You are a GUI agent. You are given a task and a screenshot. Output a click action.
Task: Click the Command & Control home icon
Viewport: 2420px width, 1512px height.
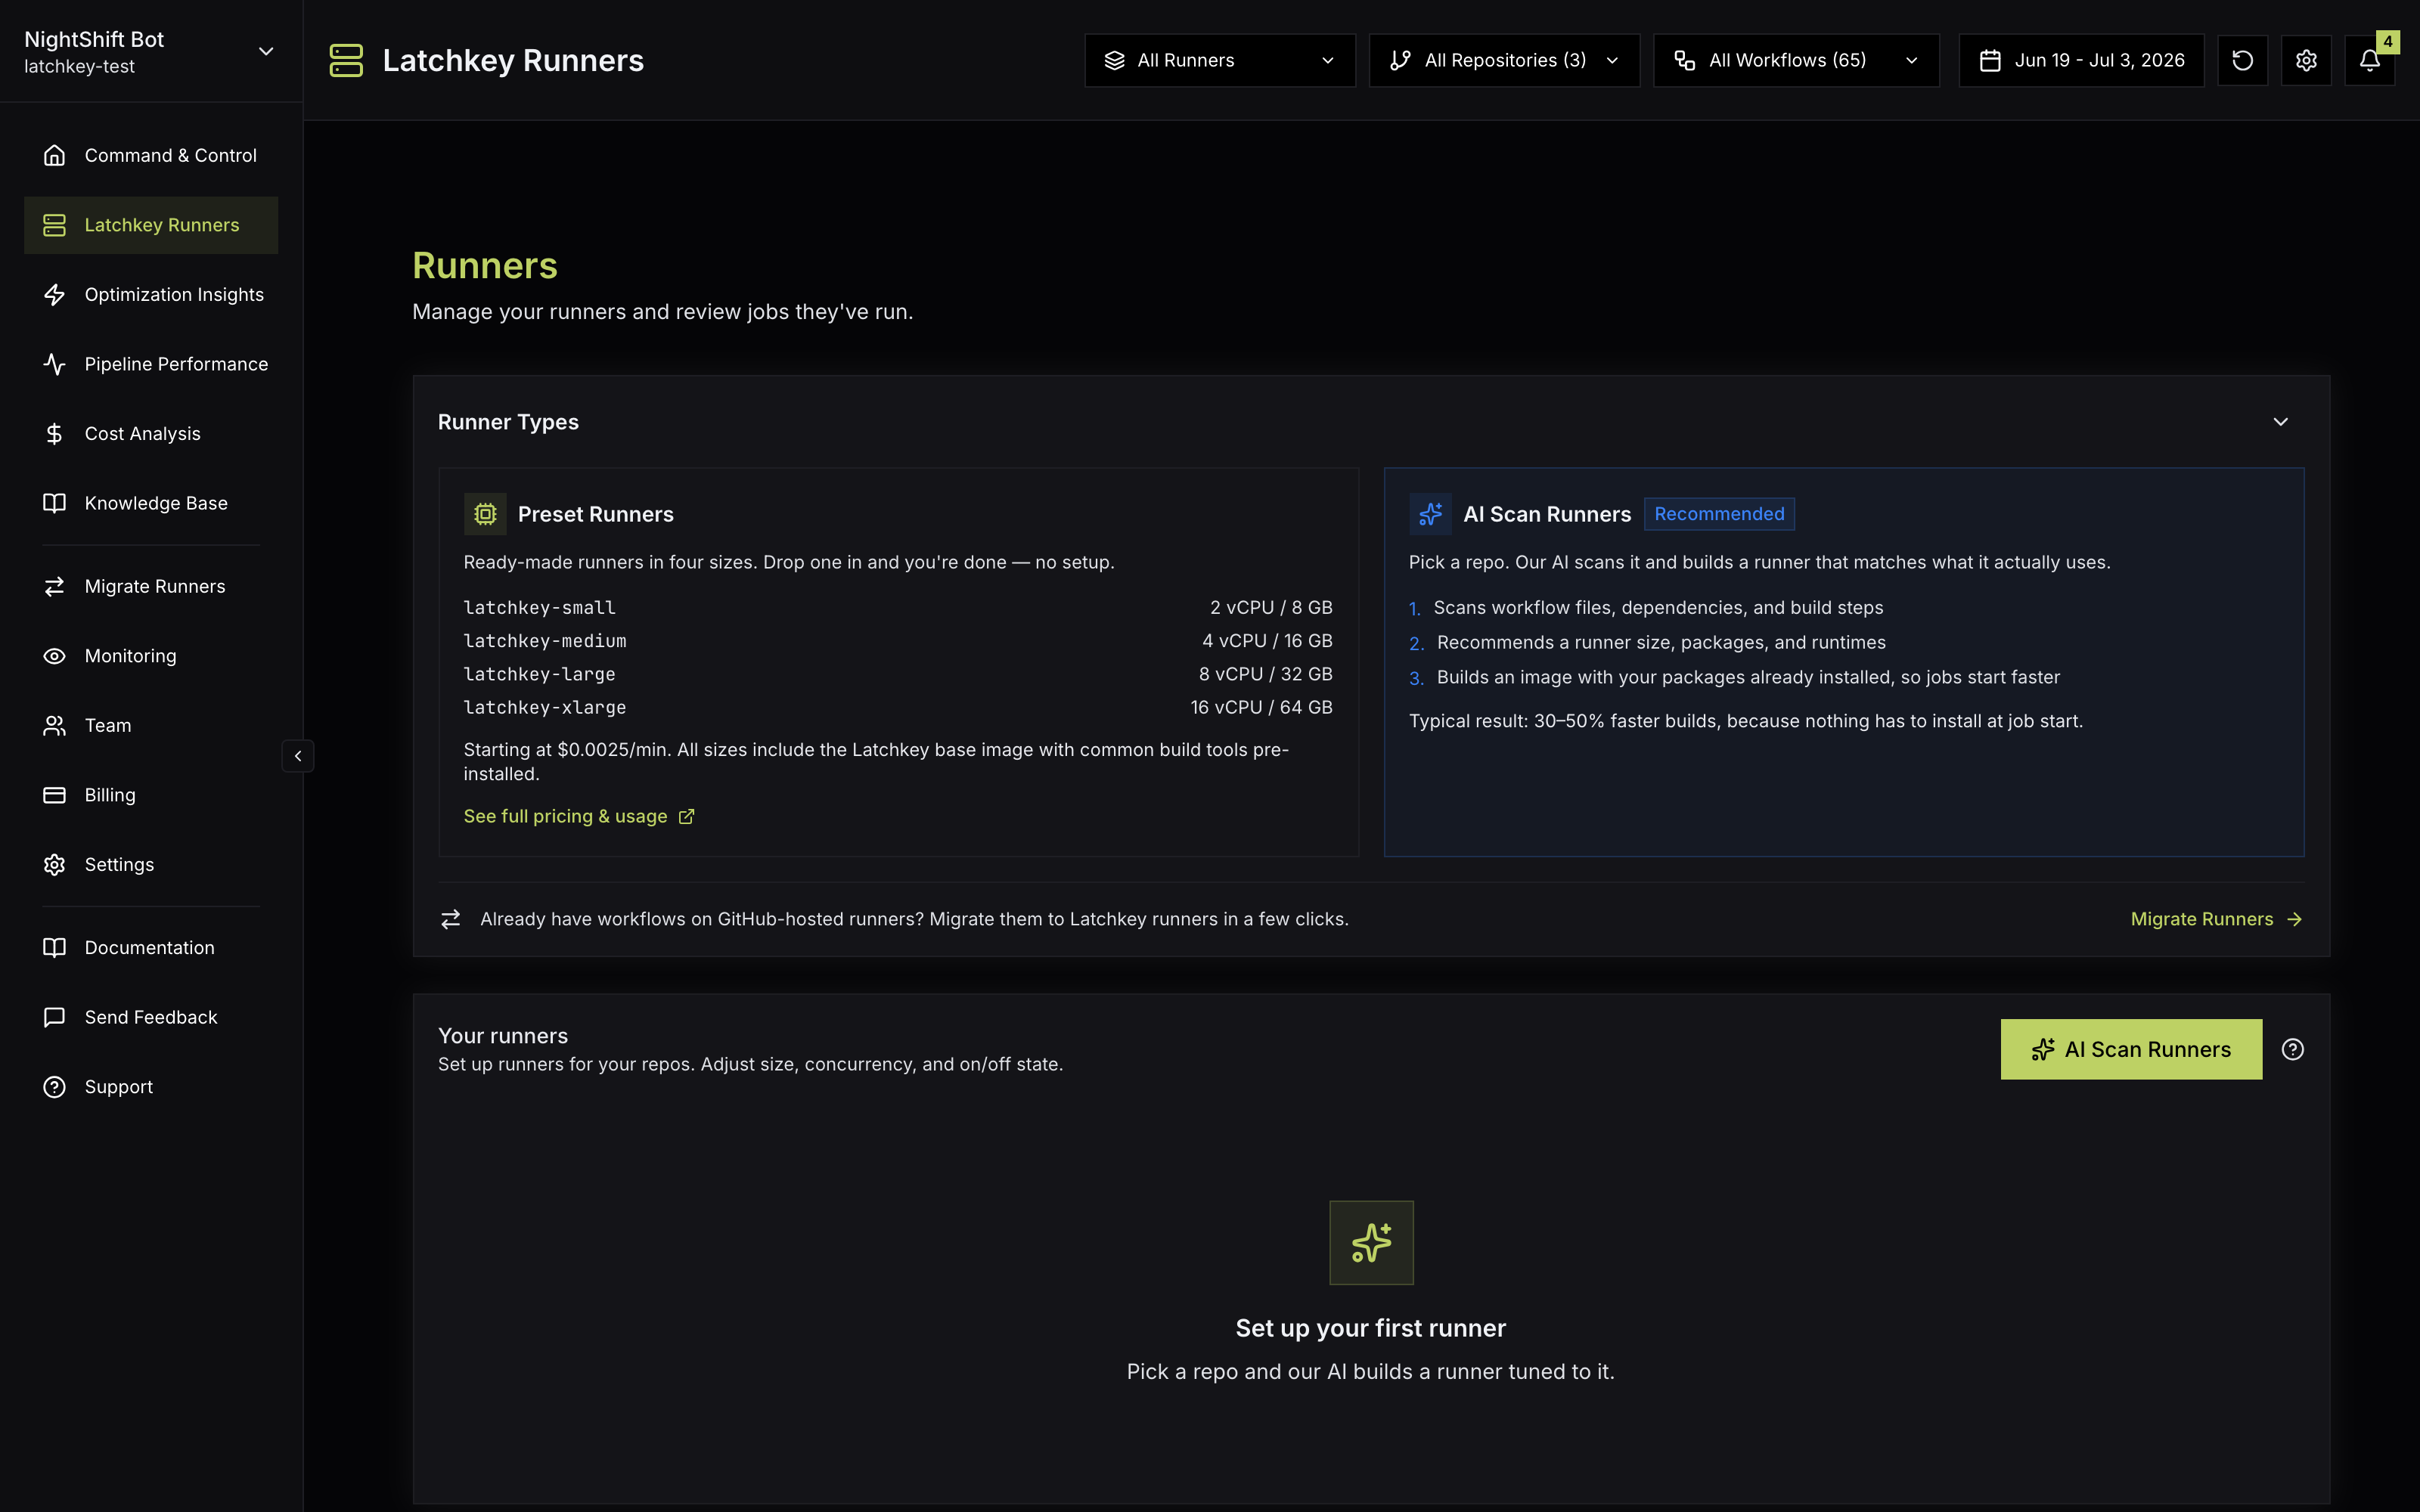pos(54,155)
